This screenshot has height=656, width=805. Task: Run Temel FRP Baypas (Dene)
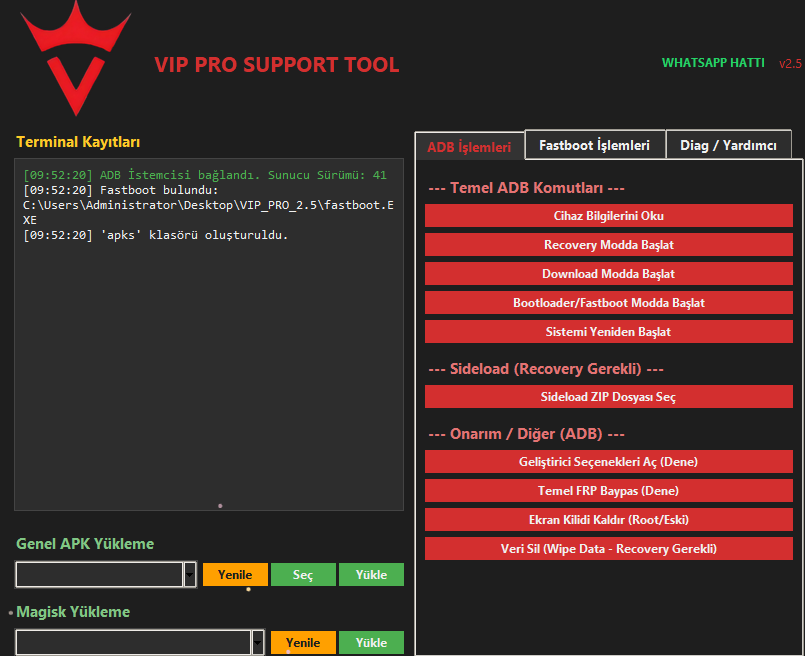[608, 491]
